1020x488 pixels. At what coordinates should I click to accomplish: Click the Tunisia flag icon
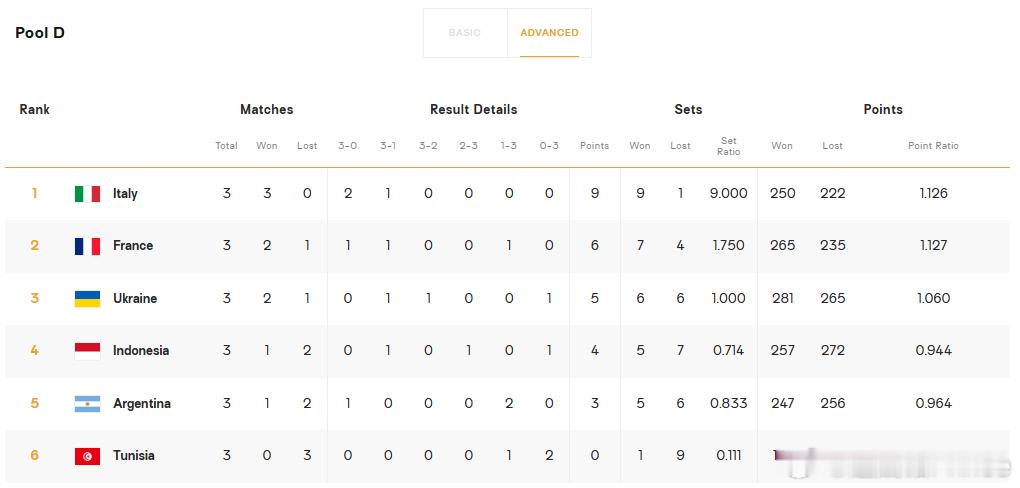(87, 456)
